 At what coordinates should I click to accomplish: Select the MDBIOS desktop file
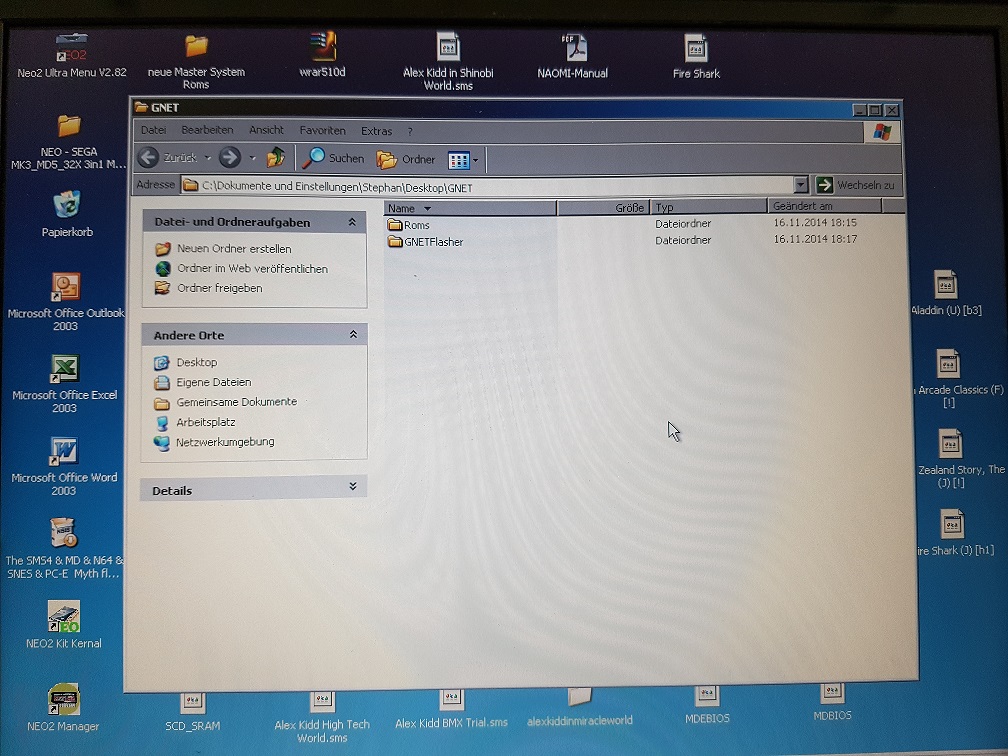(x=832, y=703)
